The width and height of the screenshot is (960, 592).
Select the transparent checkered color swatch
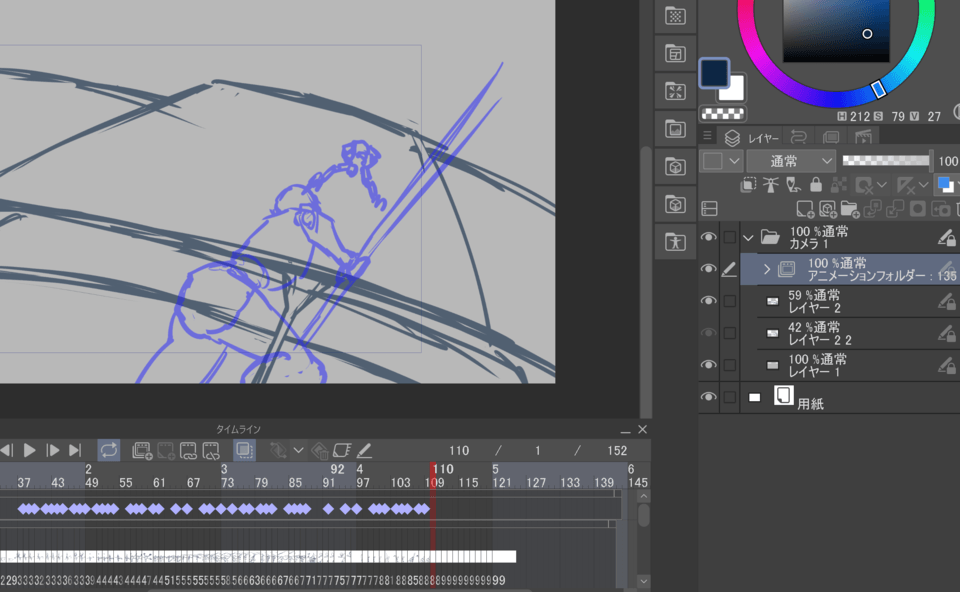click(x=723, y=114)
